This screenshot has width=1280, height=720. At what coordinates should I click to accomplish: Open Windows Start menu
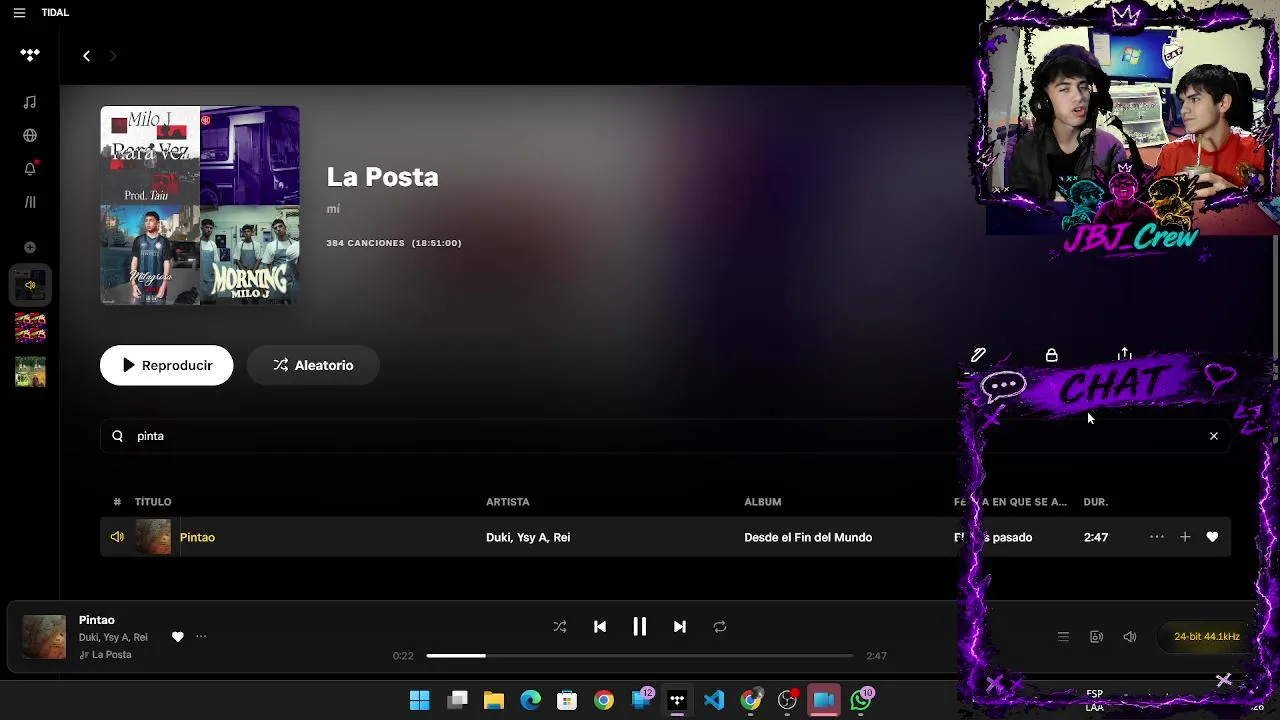click(420, 700)
